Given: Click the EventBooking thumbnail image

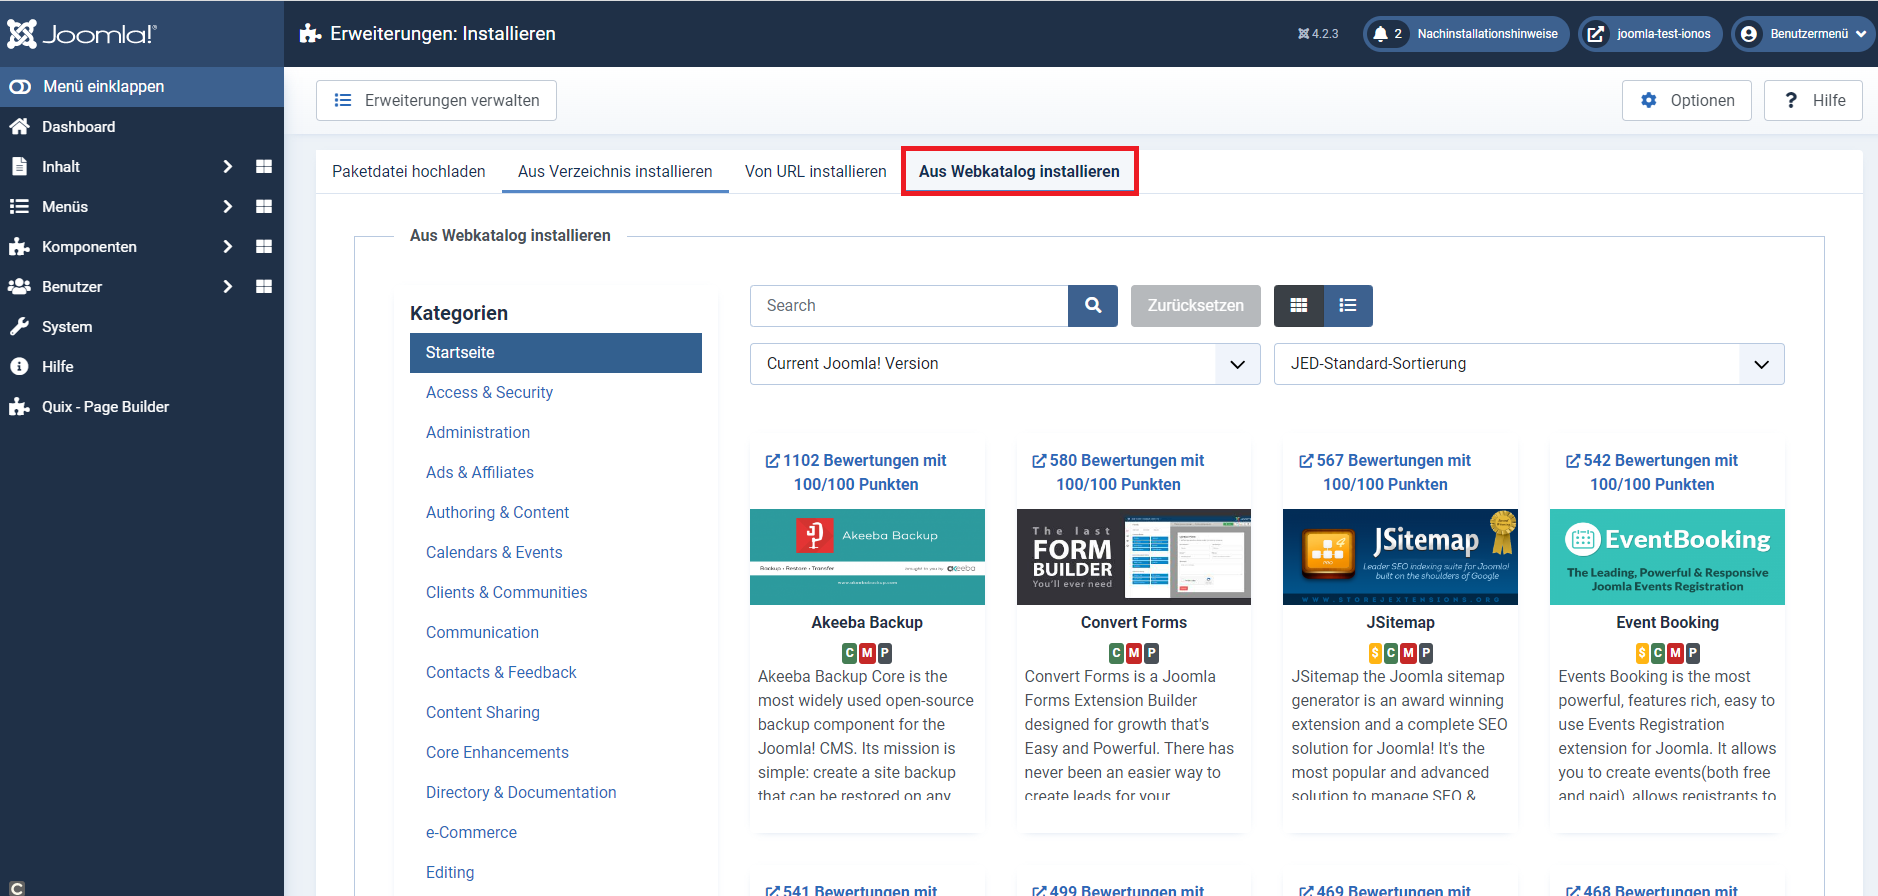Looking at the screenshot, I should (1667, 557).
